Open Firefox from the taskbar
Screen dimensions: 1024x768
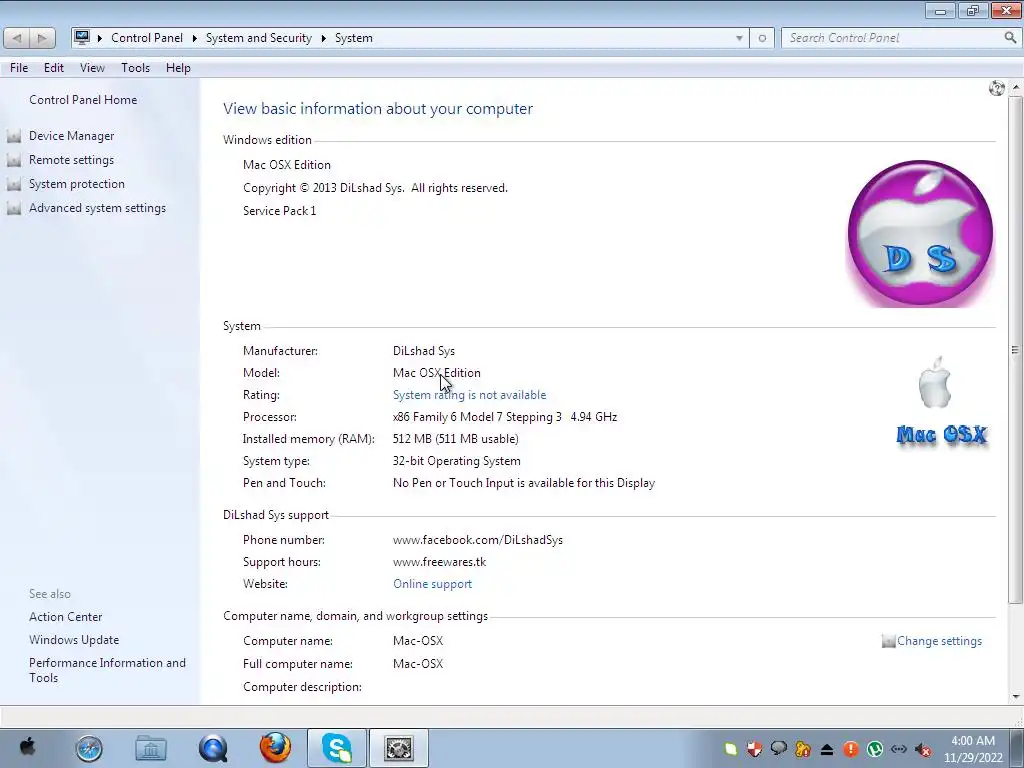(275, 748)
